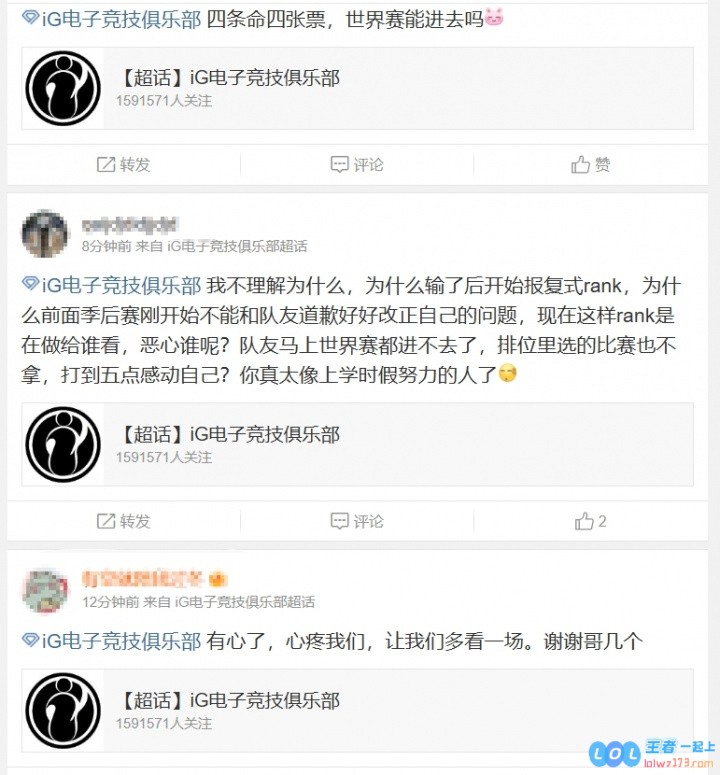Click the iG logo in the top super-topic card
This screenshot has height=775, width=720.
coord(63,88)
